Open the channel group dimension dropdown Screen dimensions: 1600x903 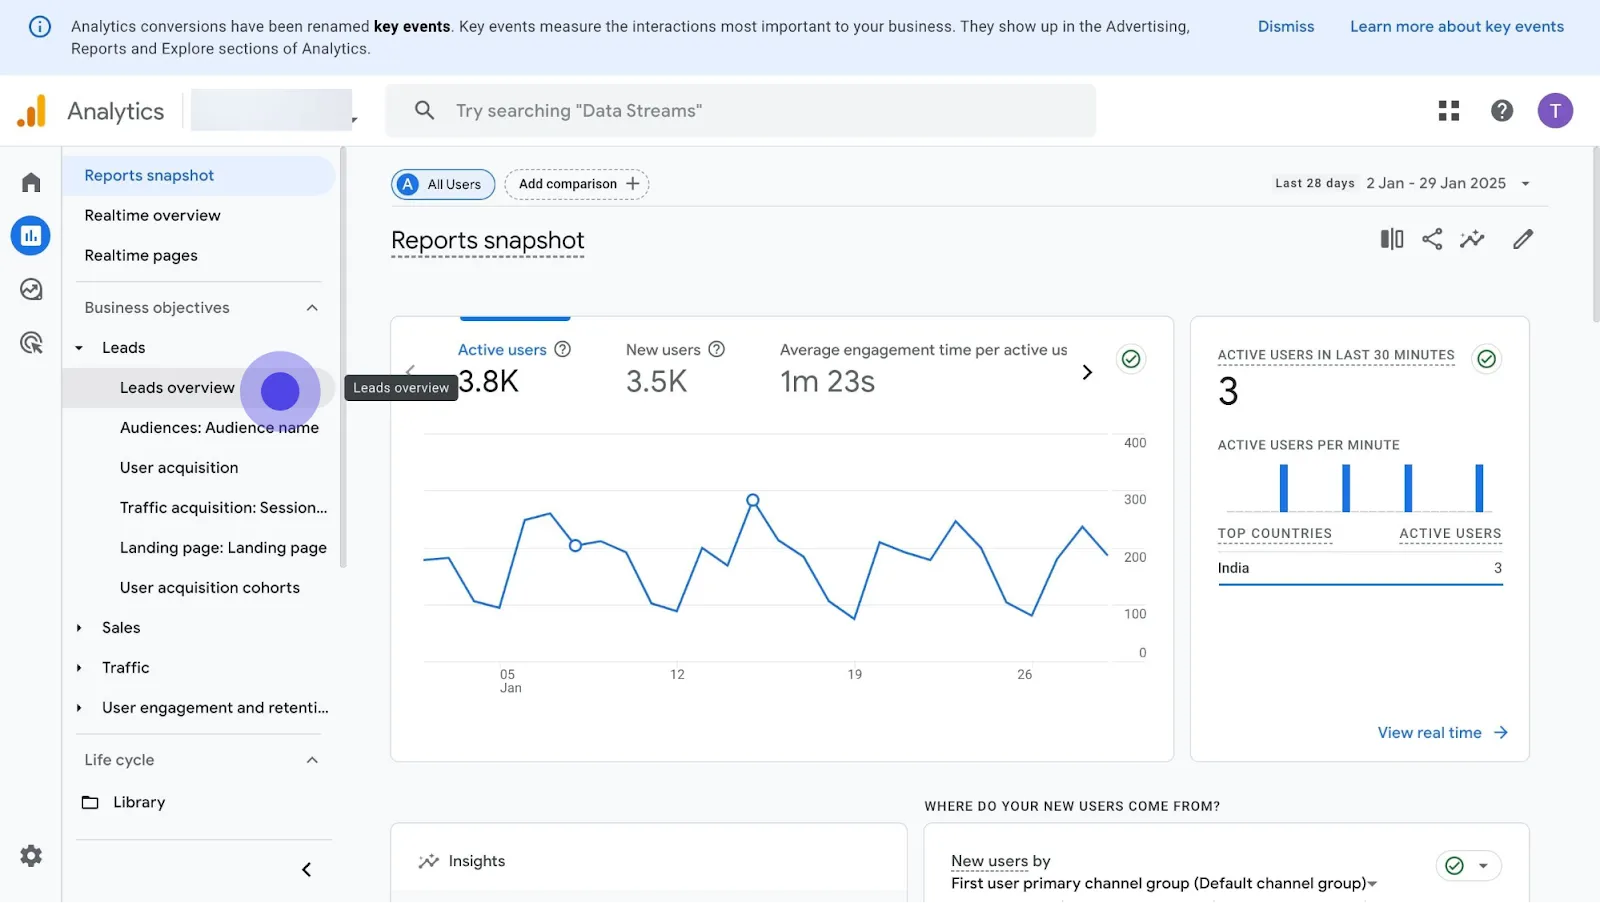point(1372,884)
